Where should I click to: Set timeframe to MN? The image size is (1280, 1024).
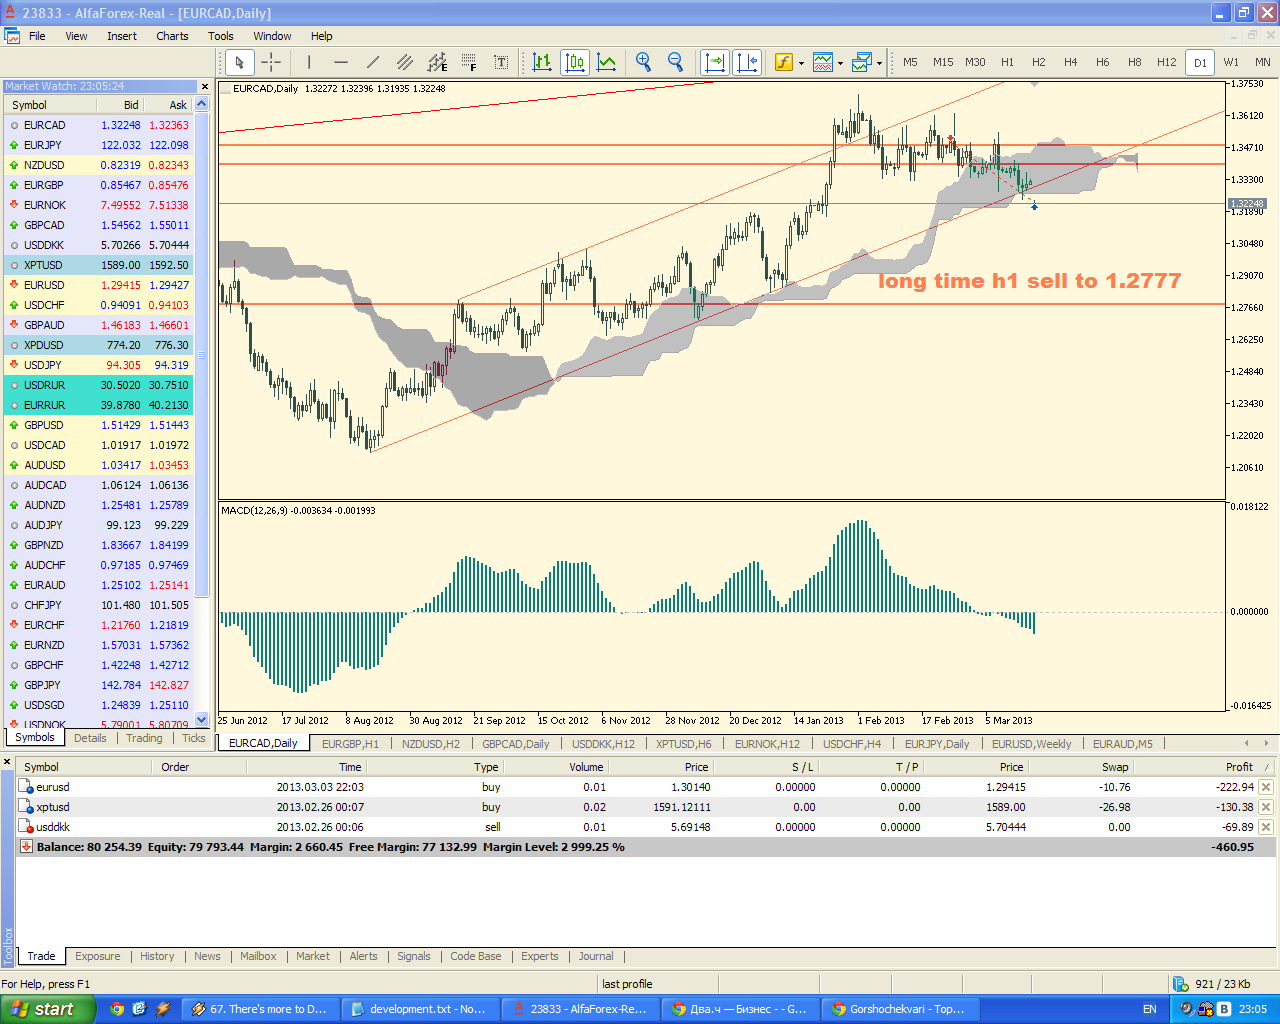pyautogui.click(x=1263, y=62)
